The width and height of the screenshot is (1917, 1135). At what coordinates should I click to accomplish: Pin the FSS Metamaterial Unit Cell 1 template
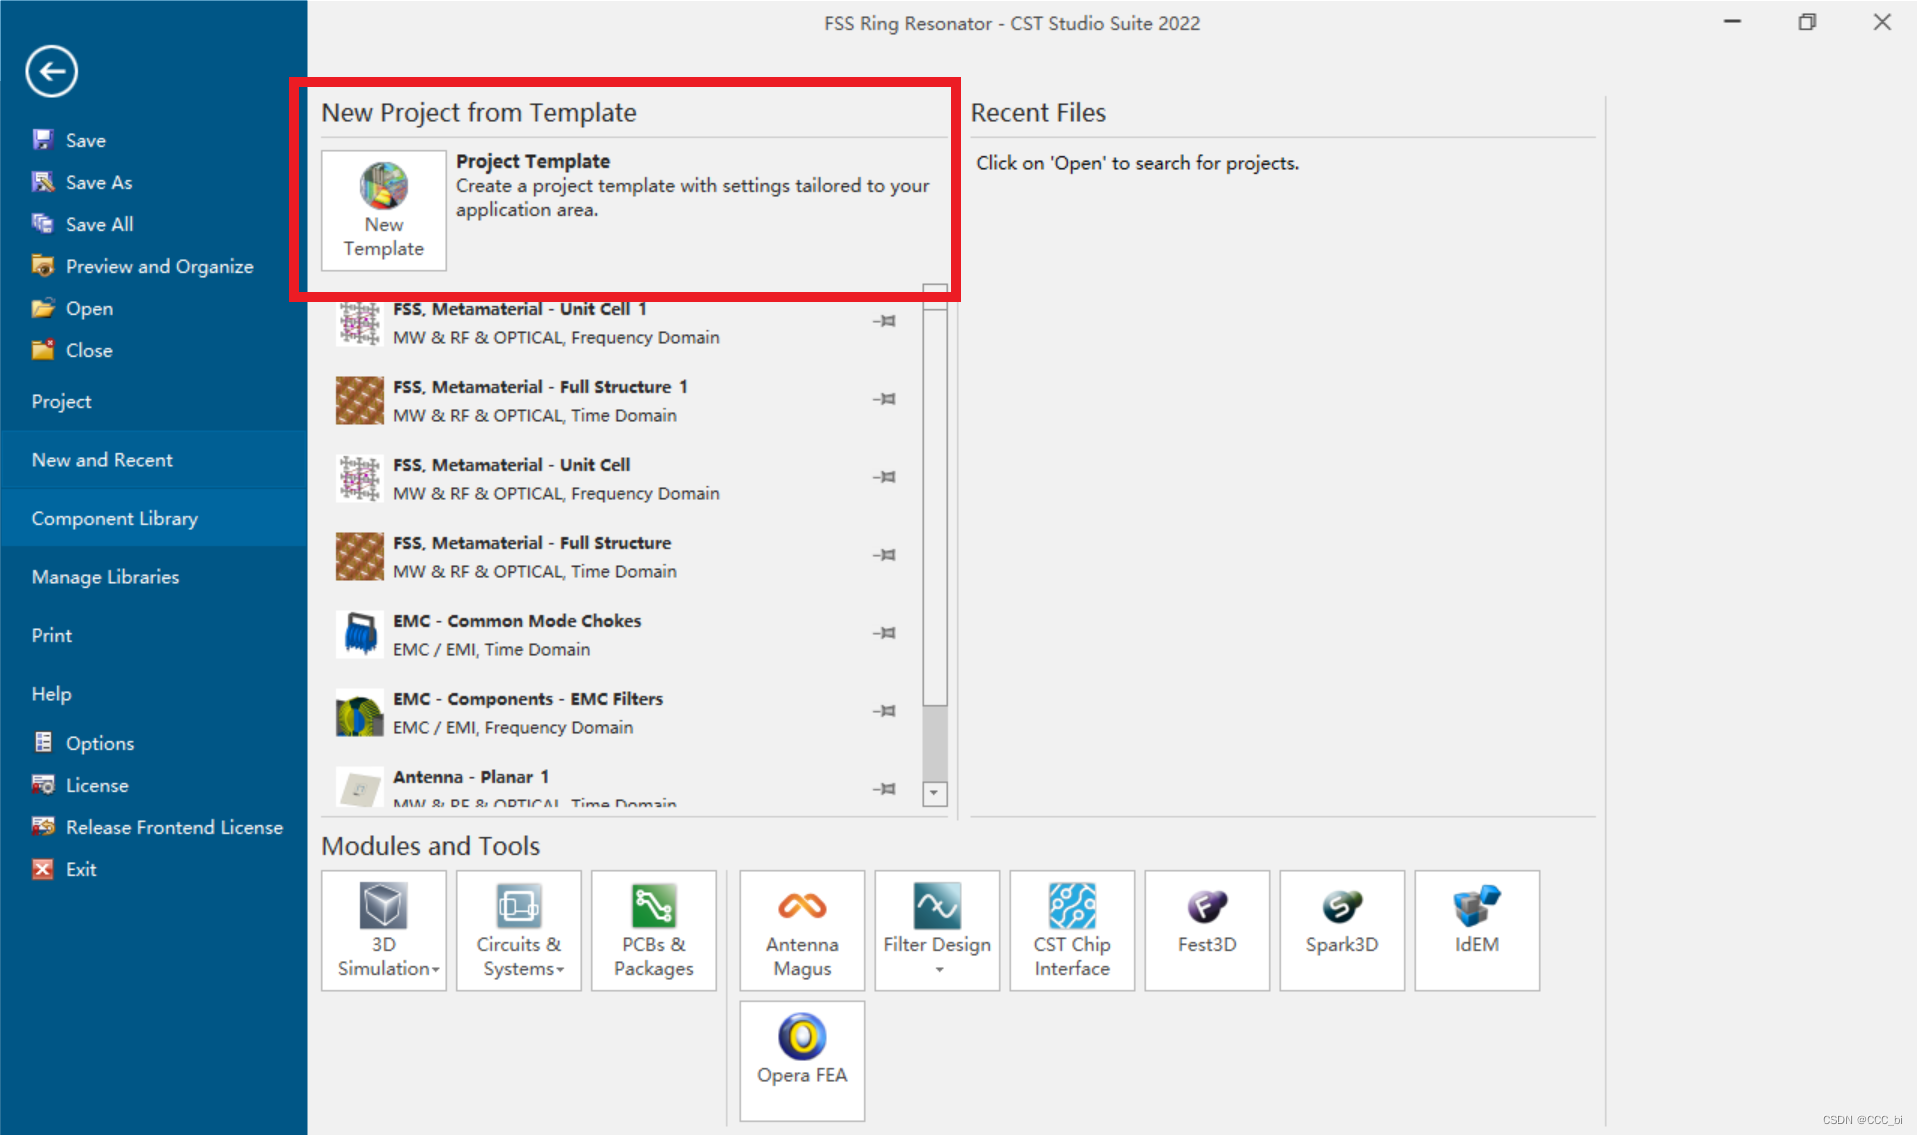pos(884,321)
